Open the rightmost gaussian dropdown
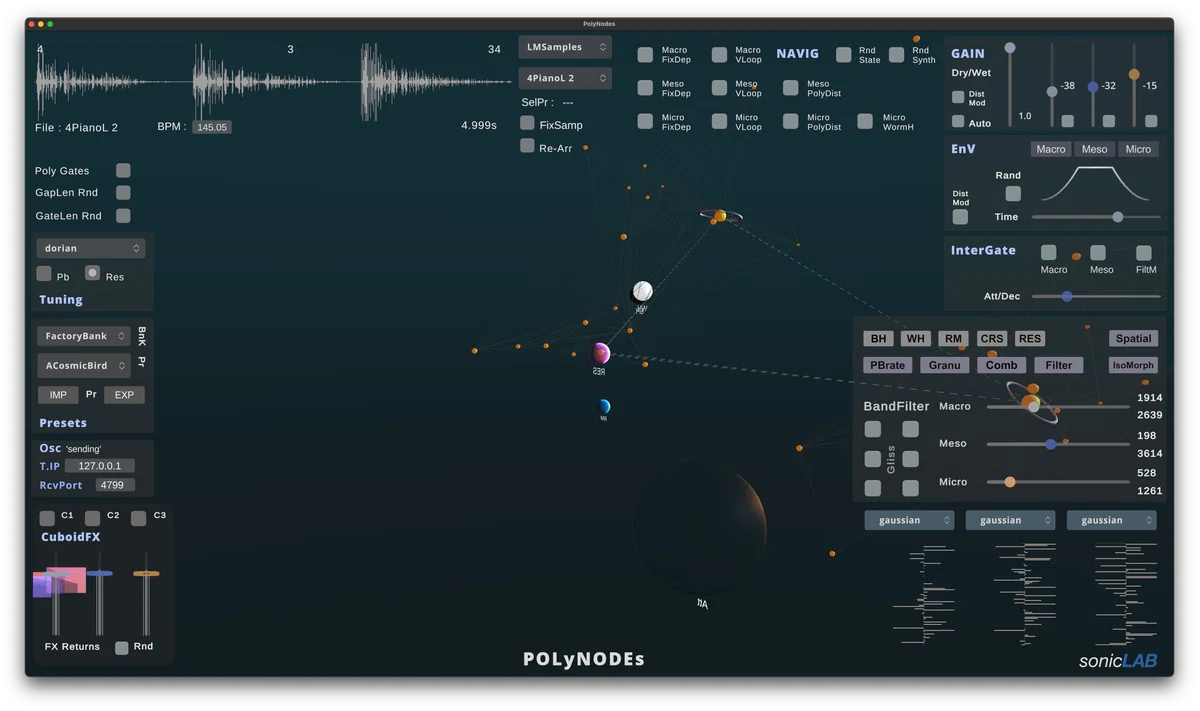Image resolution: width=1200 pixels, height=711 pixels. pos(1111,520)
